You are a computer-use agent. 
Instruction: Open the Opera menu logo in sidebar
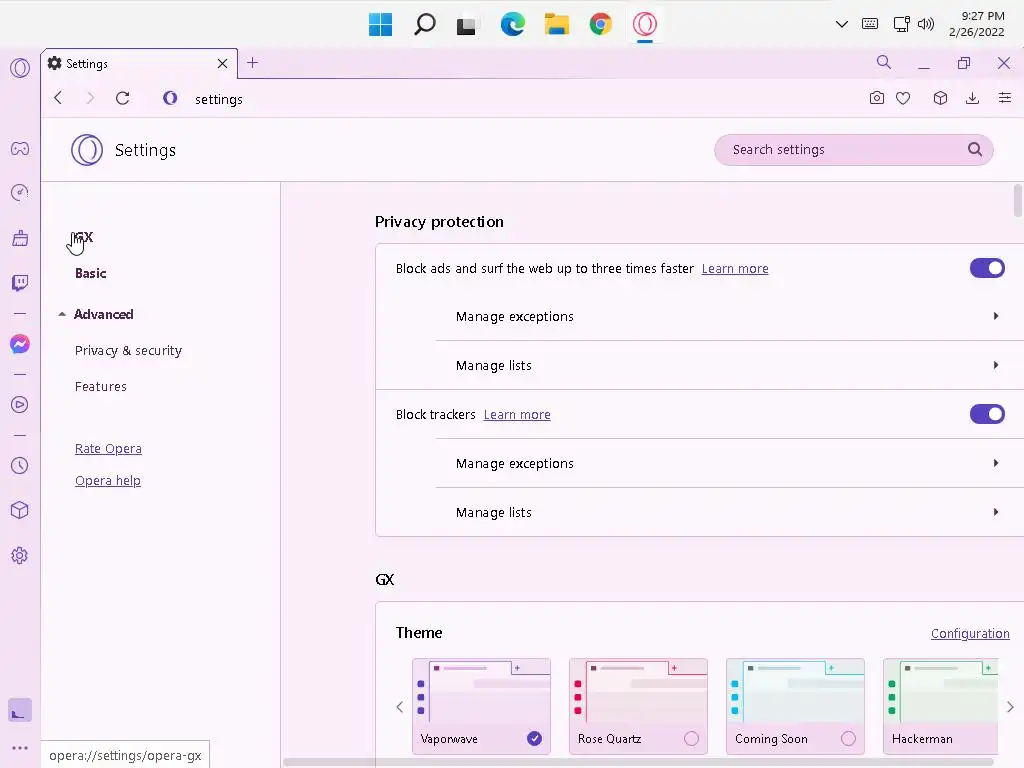tap(20, 68)
